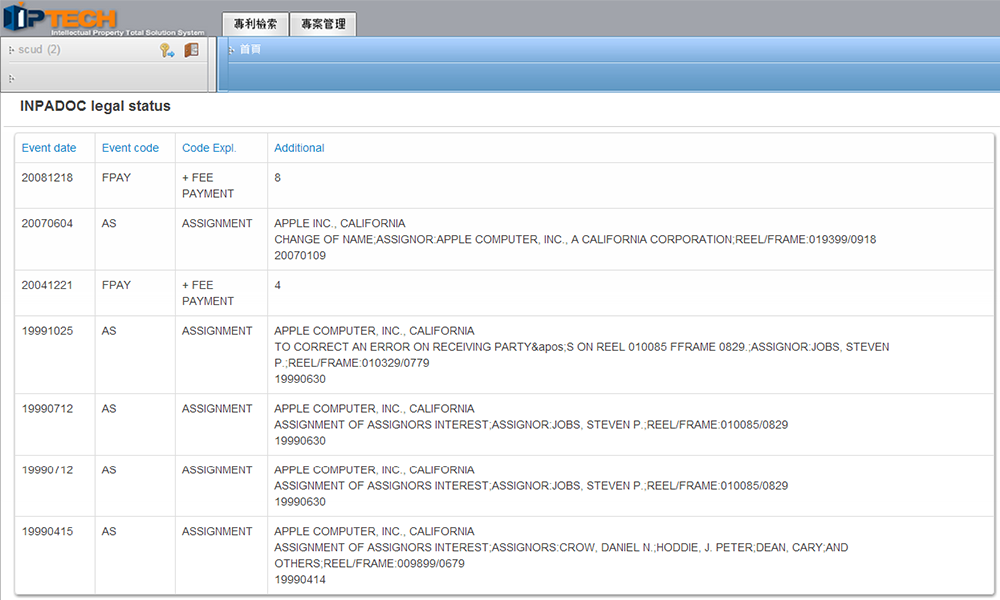The width and height of the screenshot is (1000, 600).
Task: Click the Event code column header
Action: (x=130, y=148)
